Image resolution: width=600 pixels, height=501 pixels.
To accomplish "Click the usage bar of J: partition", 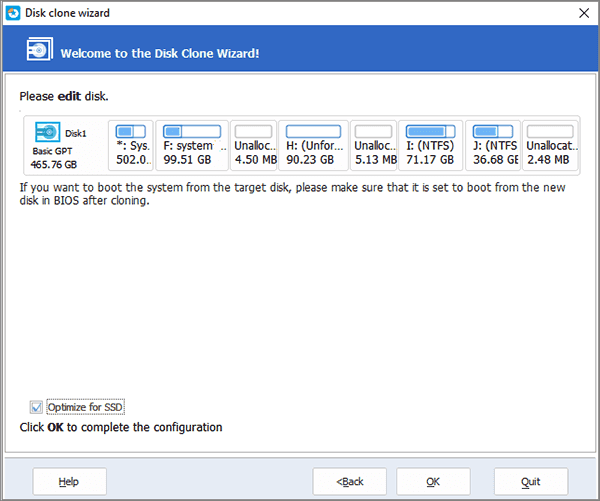I will 493,132.
